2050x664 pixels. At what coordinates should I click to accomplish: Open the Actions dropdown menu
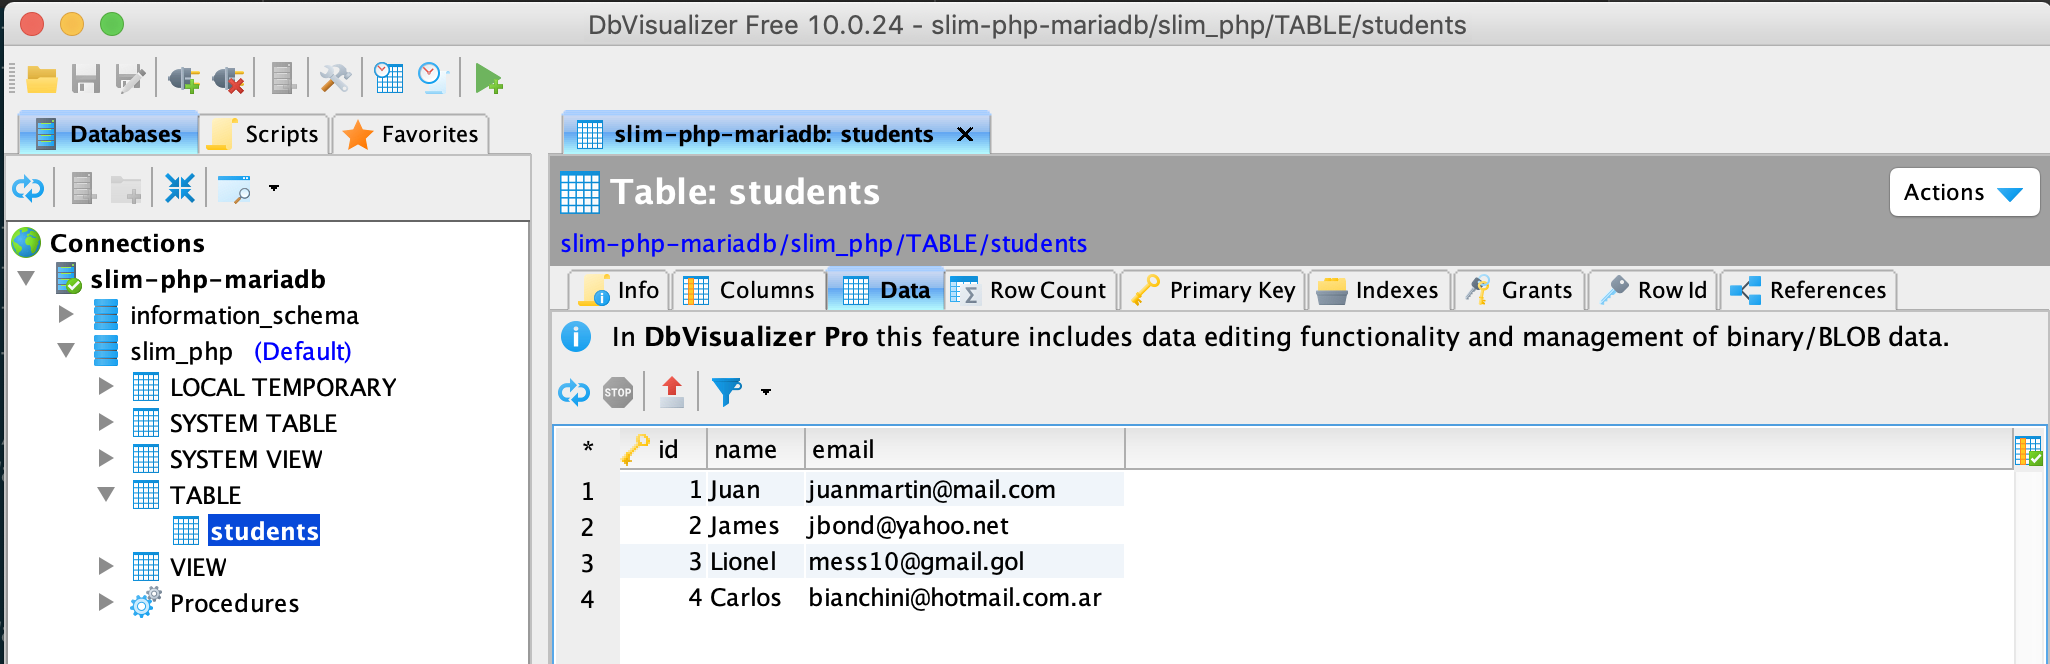tap(1964, 192)
